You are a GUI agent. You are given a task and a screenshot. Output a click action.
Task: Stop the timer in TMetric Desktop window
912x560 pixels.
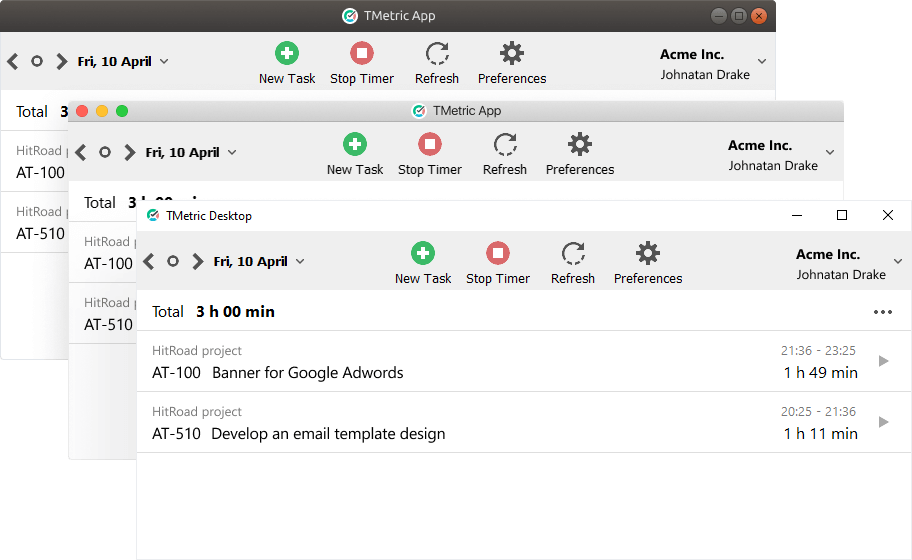[x=498, y=263]
